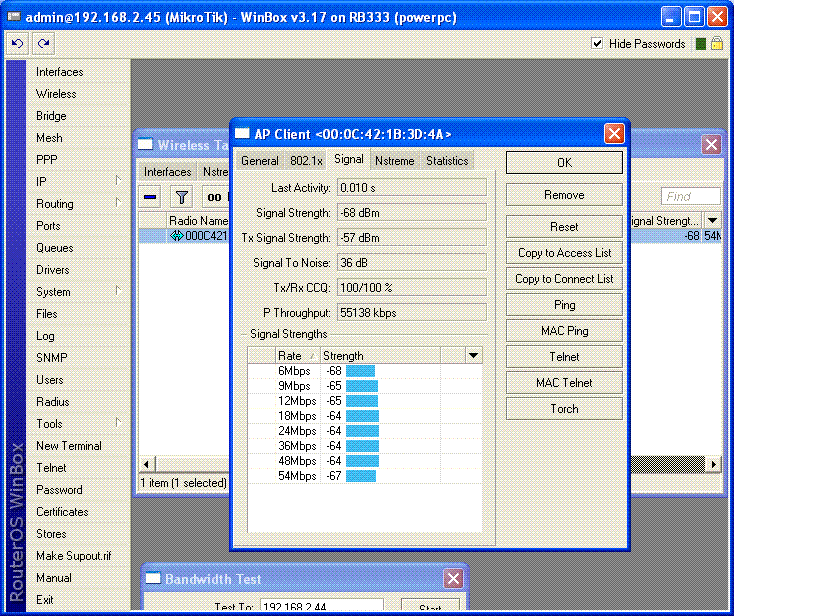Viewport: 840px width, 616px height.
Task: Close the AP Client dialog
Action: coord(614,134)
